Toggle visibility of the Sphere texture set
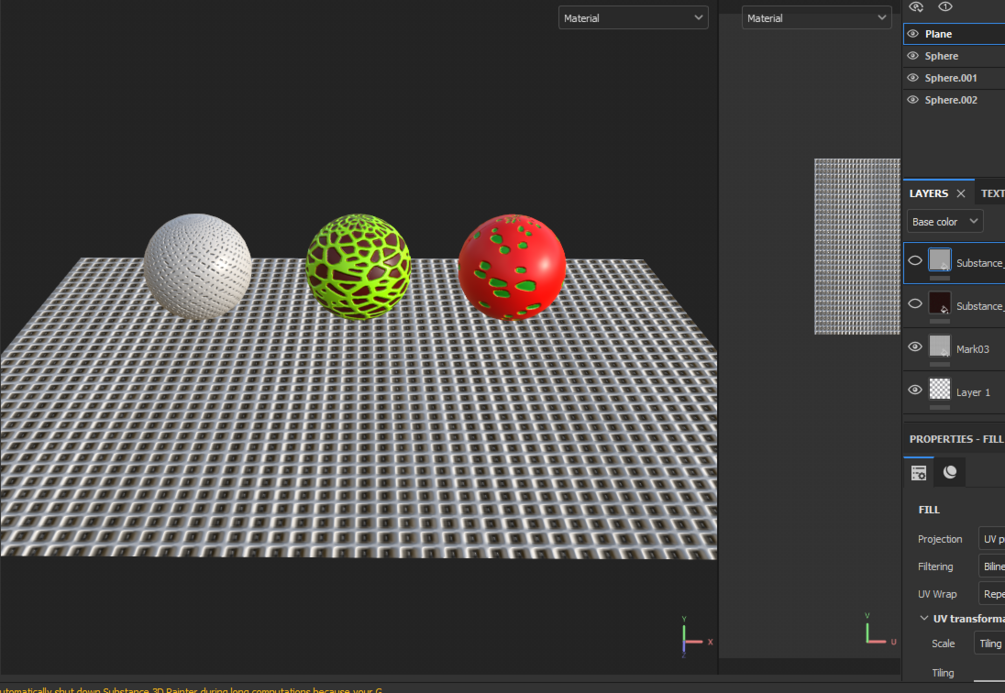1005x693 pixels. point(913,56)
